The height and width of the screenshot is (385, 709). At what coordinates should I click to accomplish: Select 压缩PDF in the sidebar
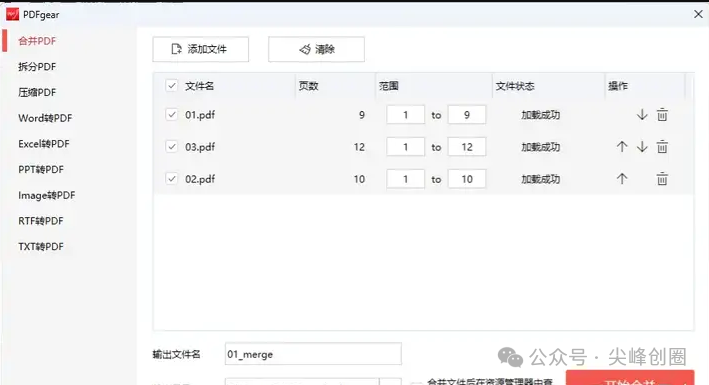pyautogui.click(x=37, y=92)
